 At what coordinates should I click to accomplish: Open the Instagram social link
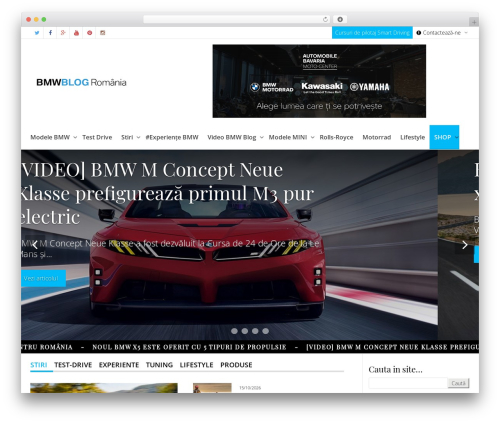(x=103, y=33)
